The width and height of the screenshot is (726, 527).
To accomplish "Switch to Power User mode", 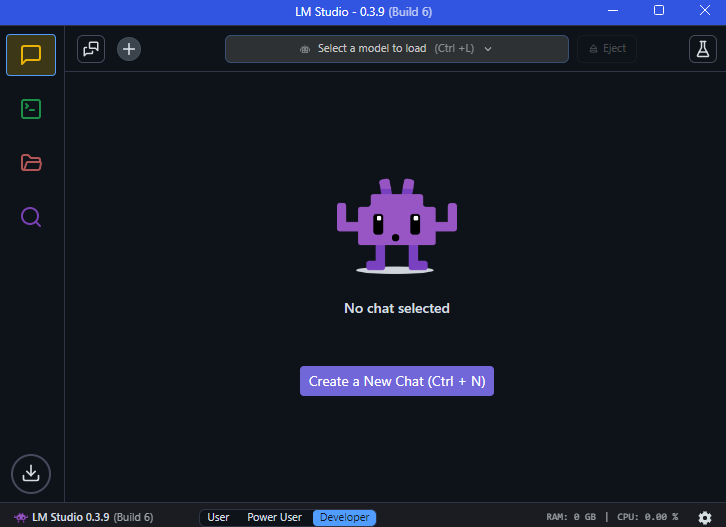I will [274, 517].
